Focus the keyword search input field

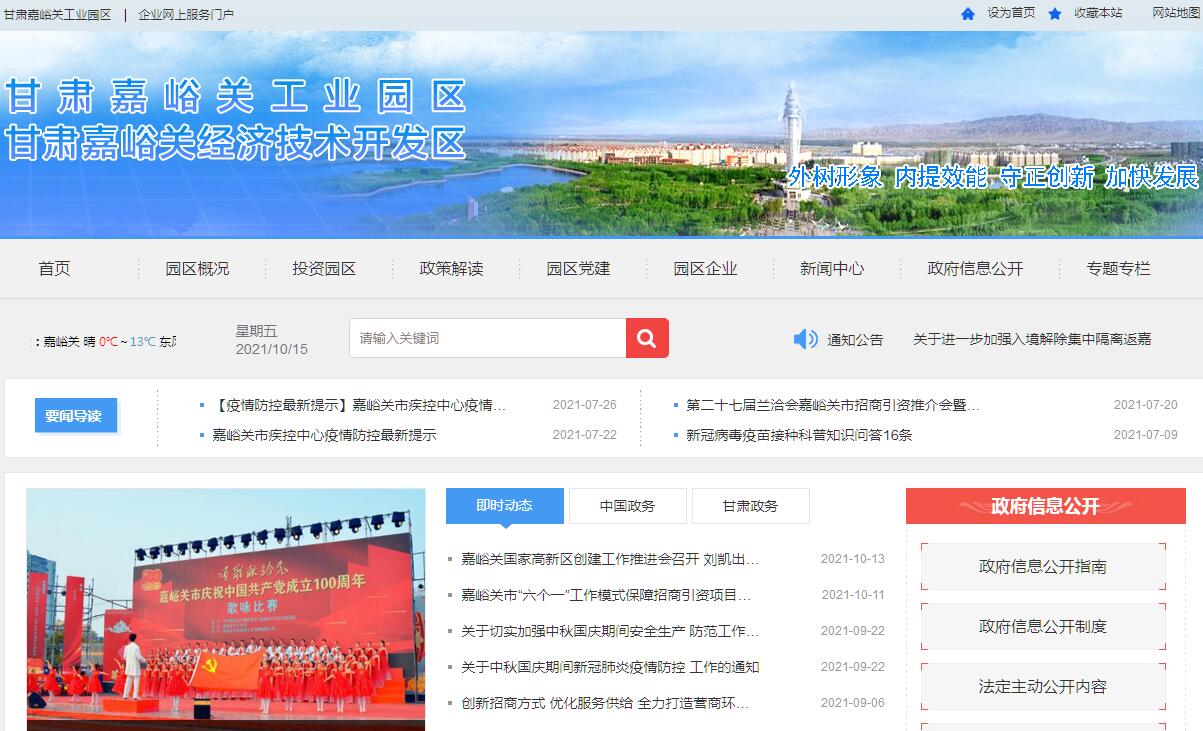click(x=488, y=338)
